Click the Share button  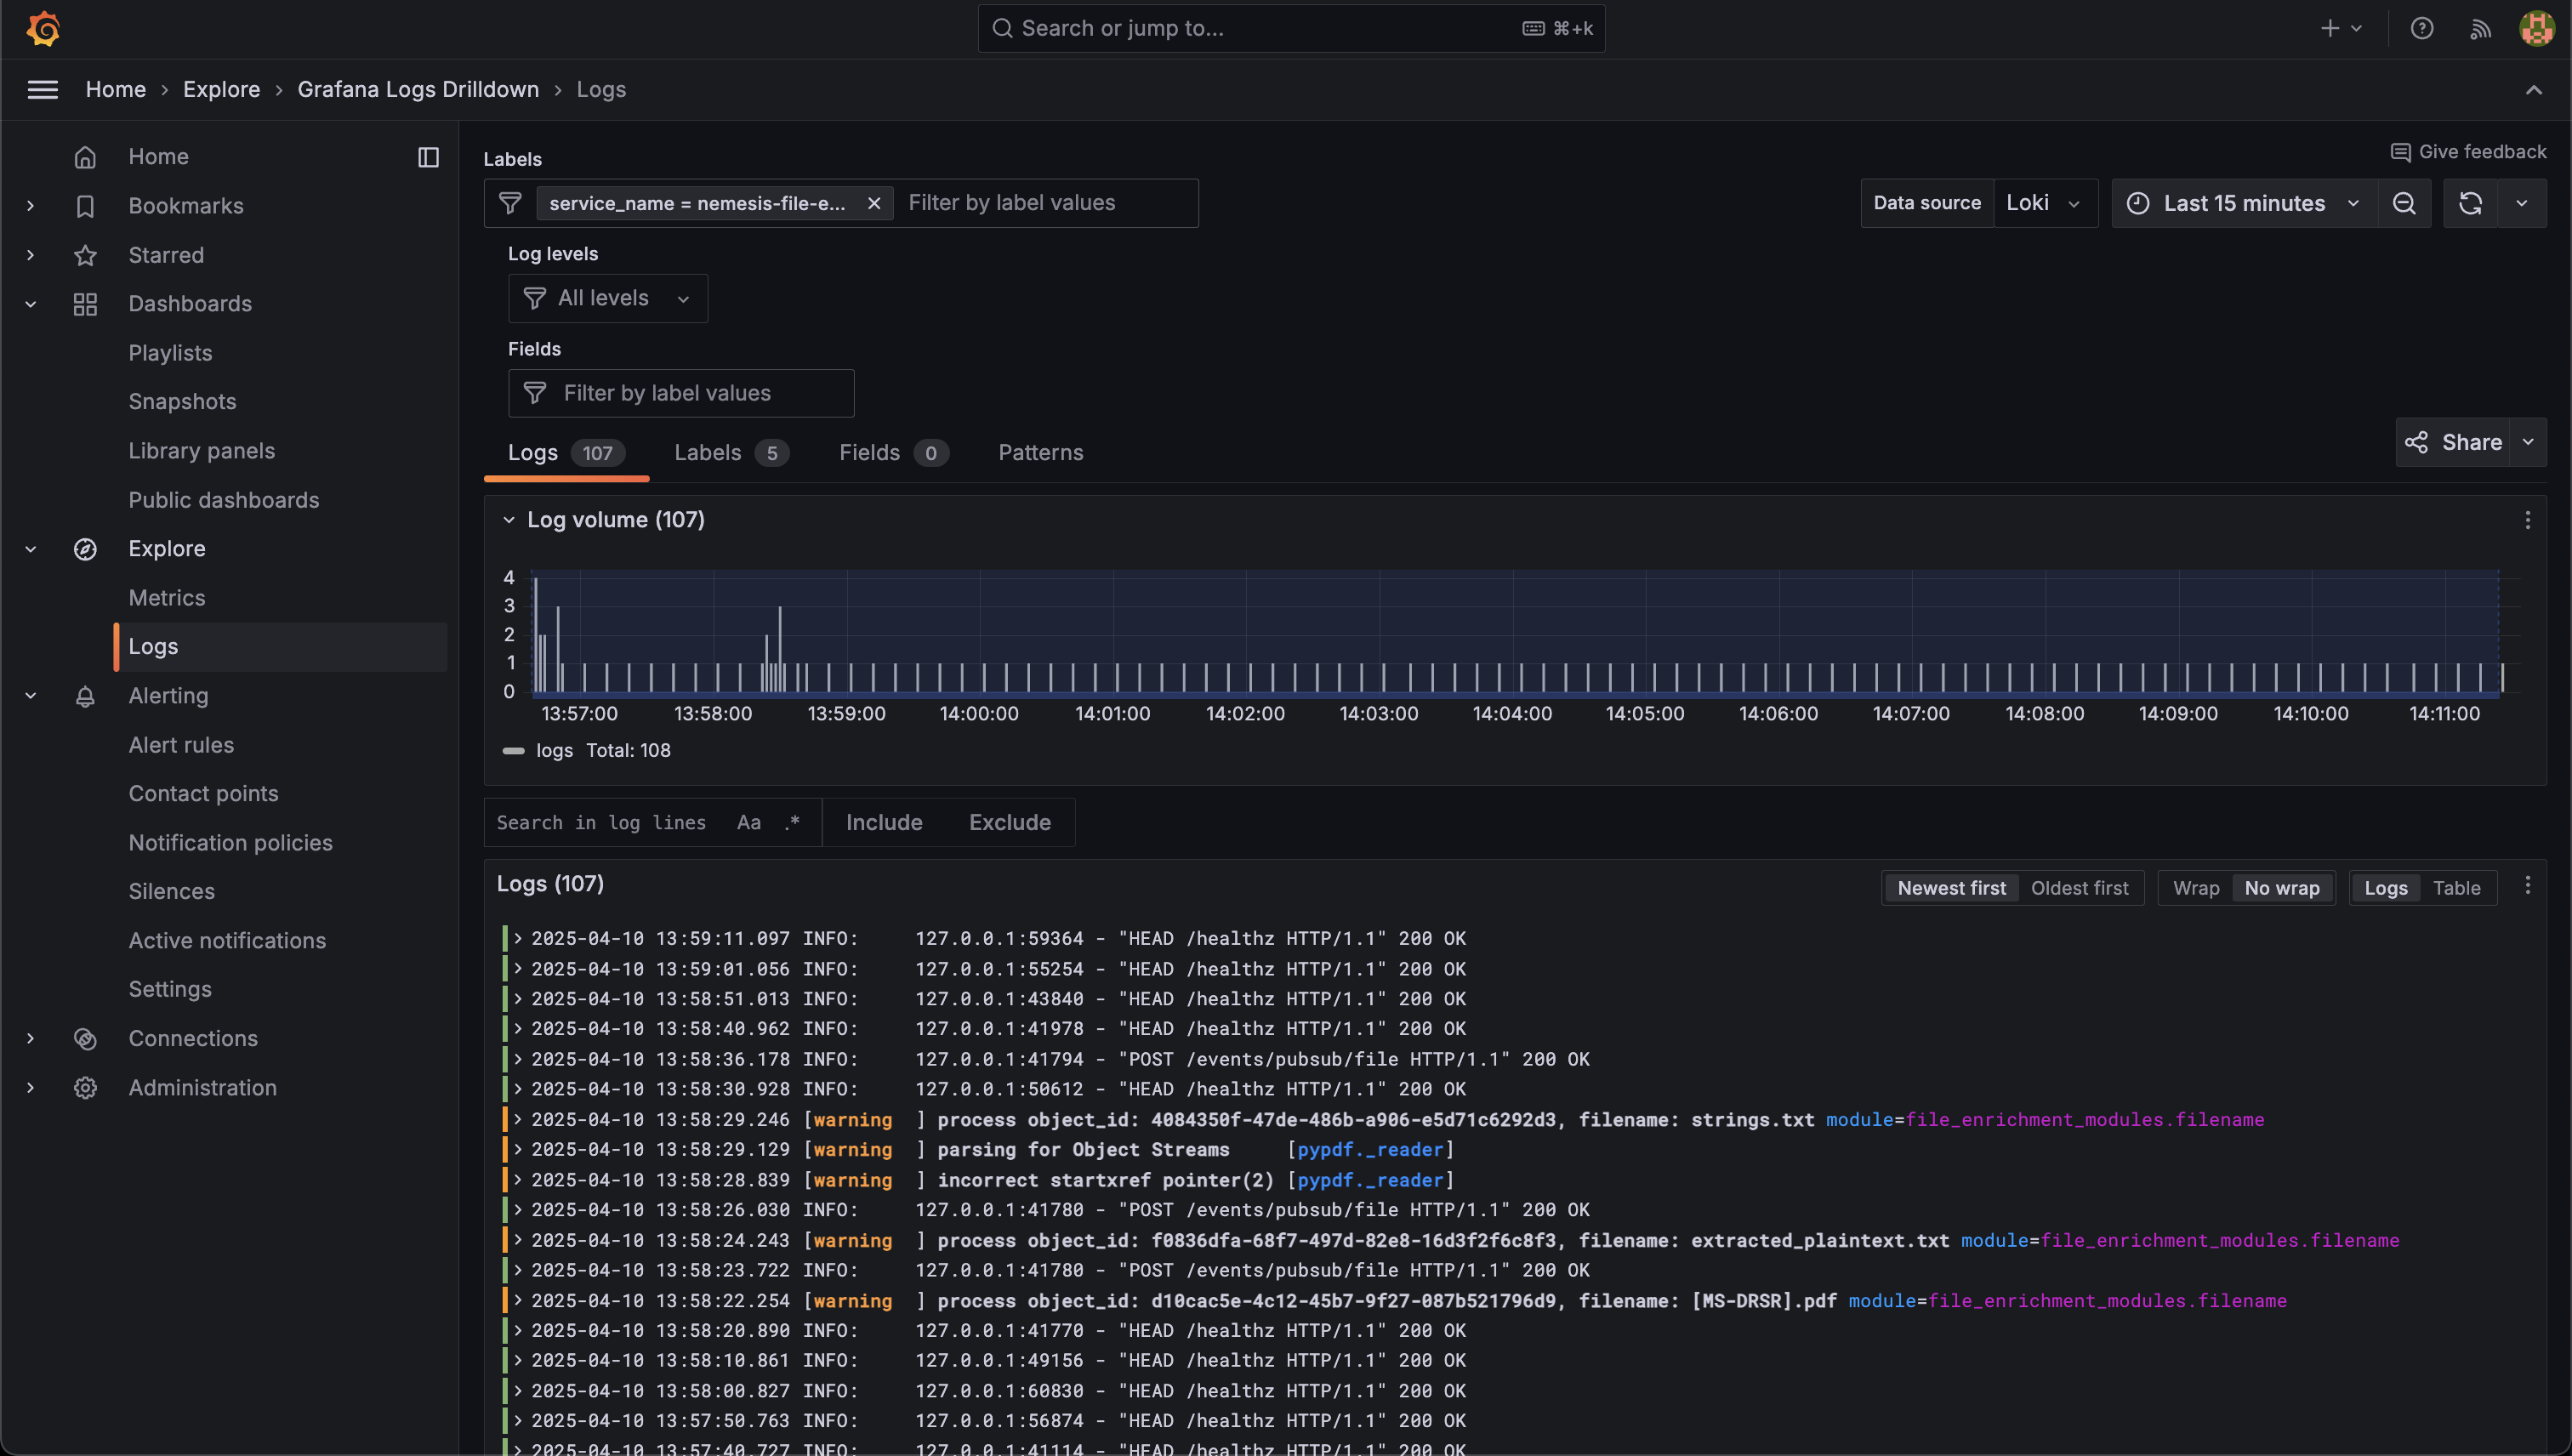click(2455, 442)
